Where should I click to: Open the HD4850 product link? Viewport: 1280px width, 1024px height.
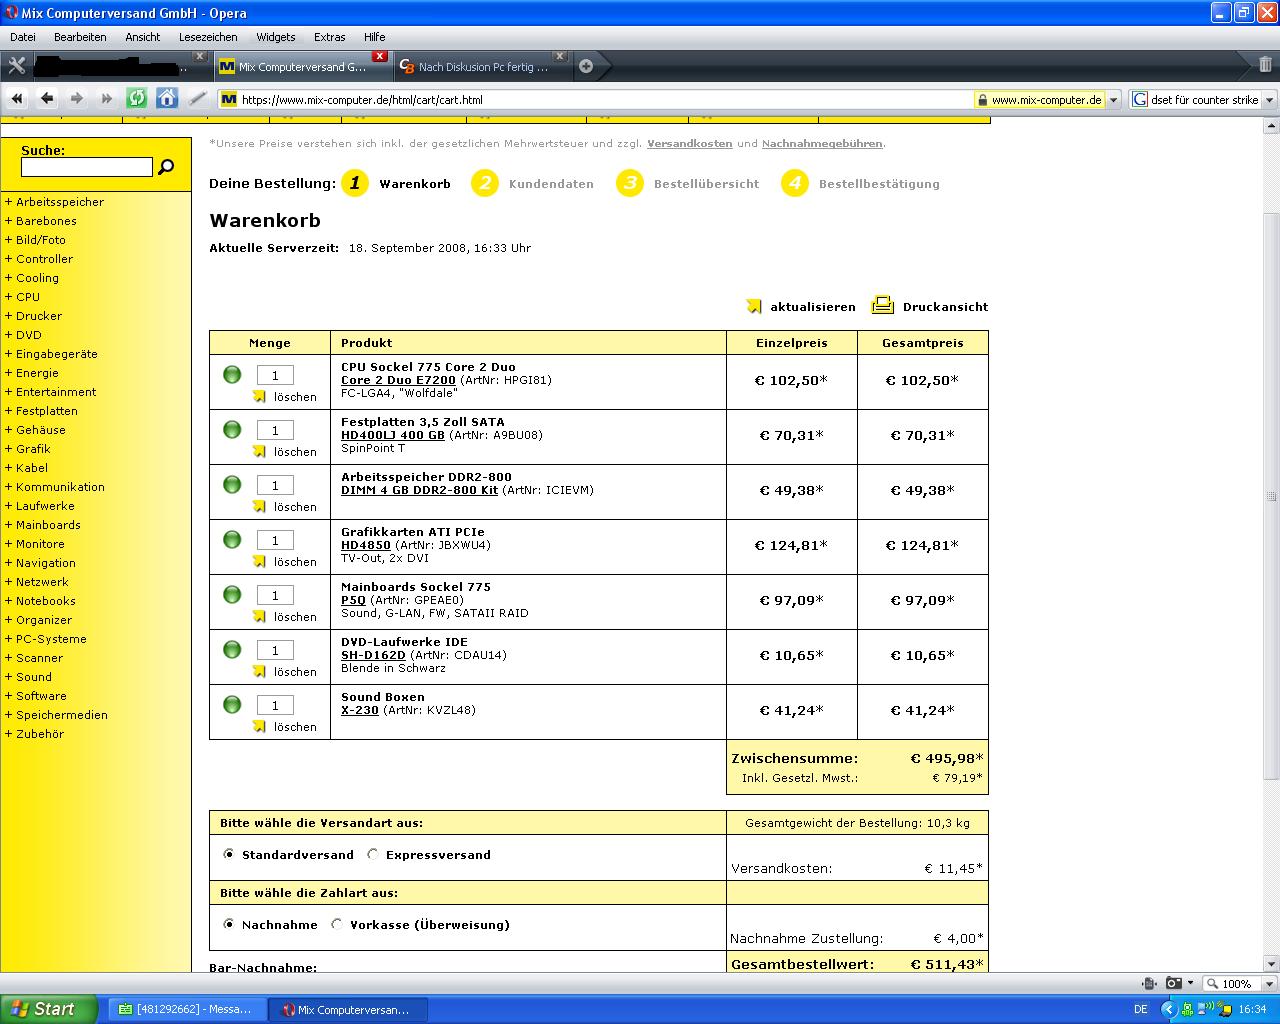[x=366, y=545]
